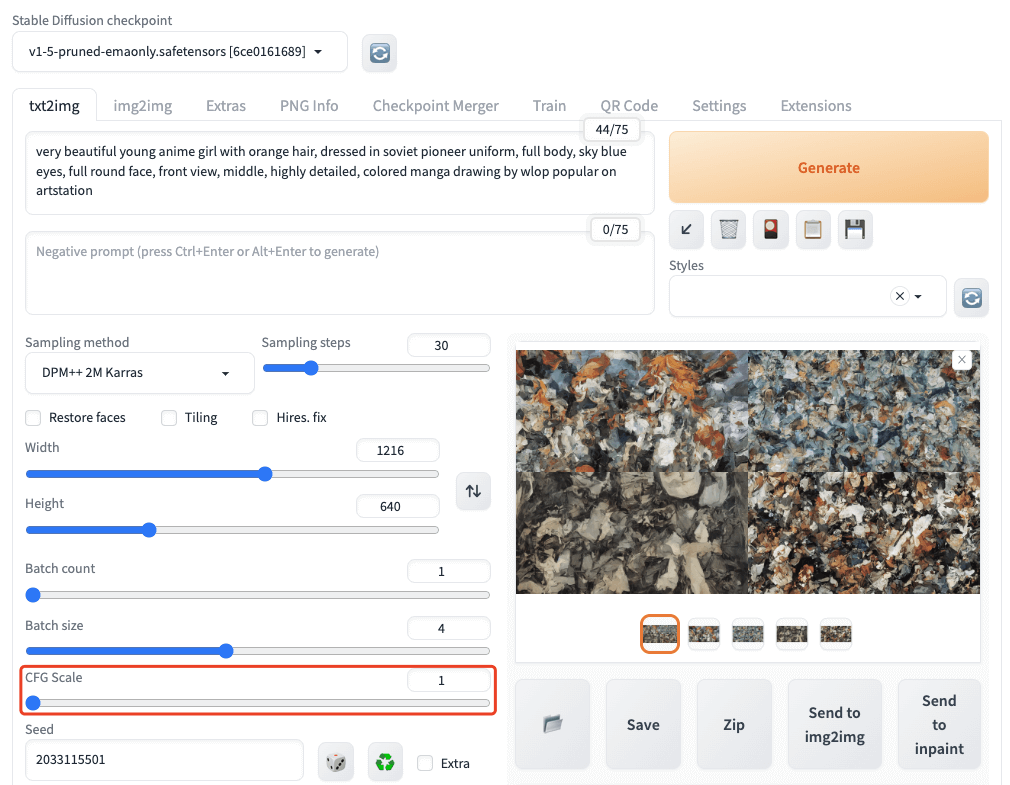Click the arrow icon to read generation parameters

(686, 229)
